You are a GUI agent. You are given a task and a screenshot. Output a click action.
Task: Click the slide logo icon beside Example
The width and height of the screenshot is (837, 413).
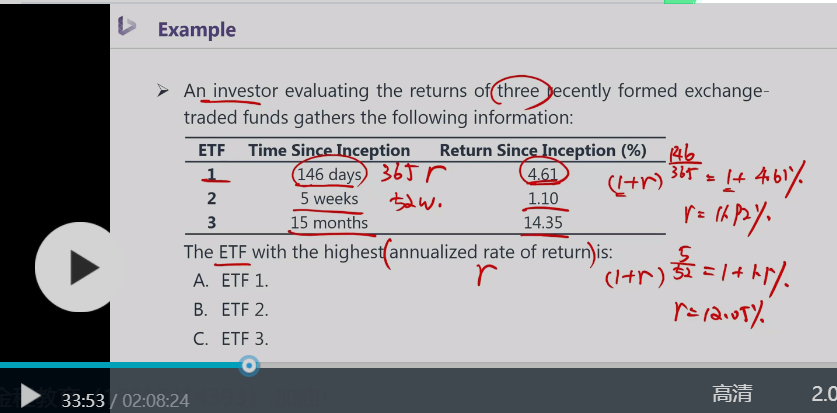click(127, 27)
